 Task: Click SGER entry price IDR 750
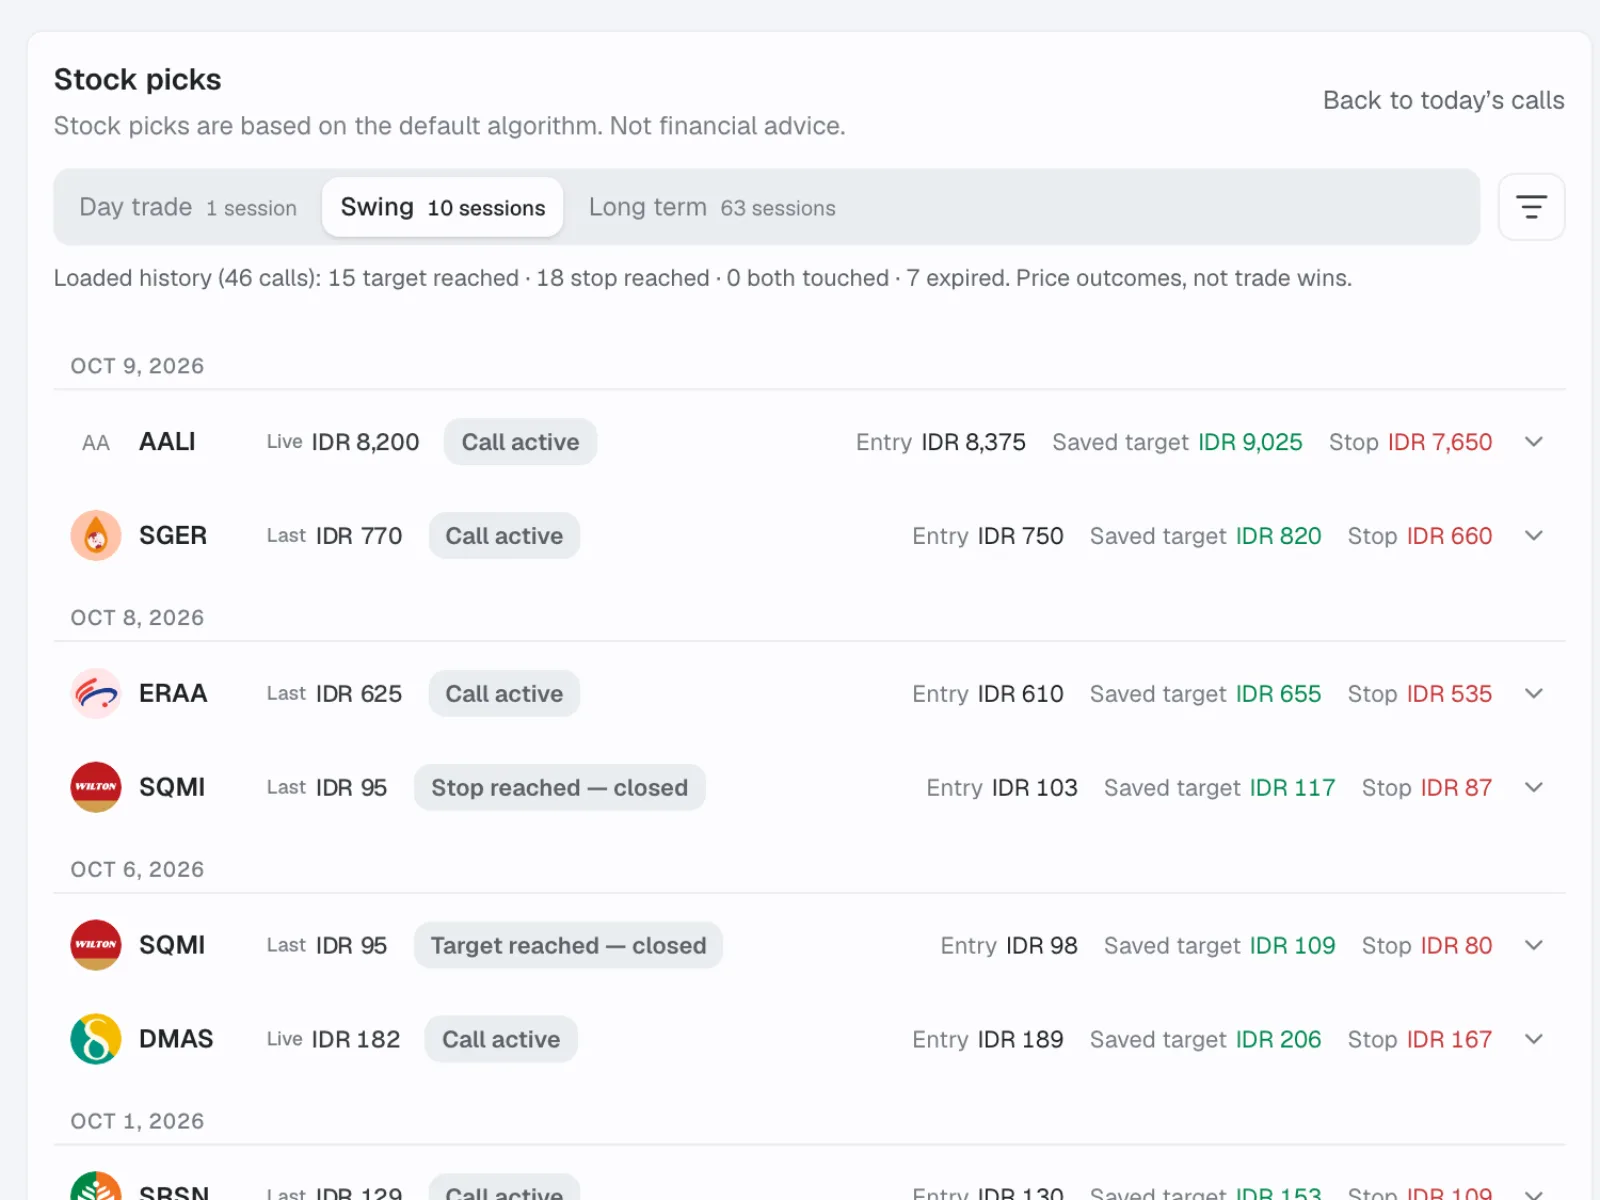(1020, 536)
